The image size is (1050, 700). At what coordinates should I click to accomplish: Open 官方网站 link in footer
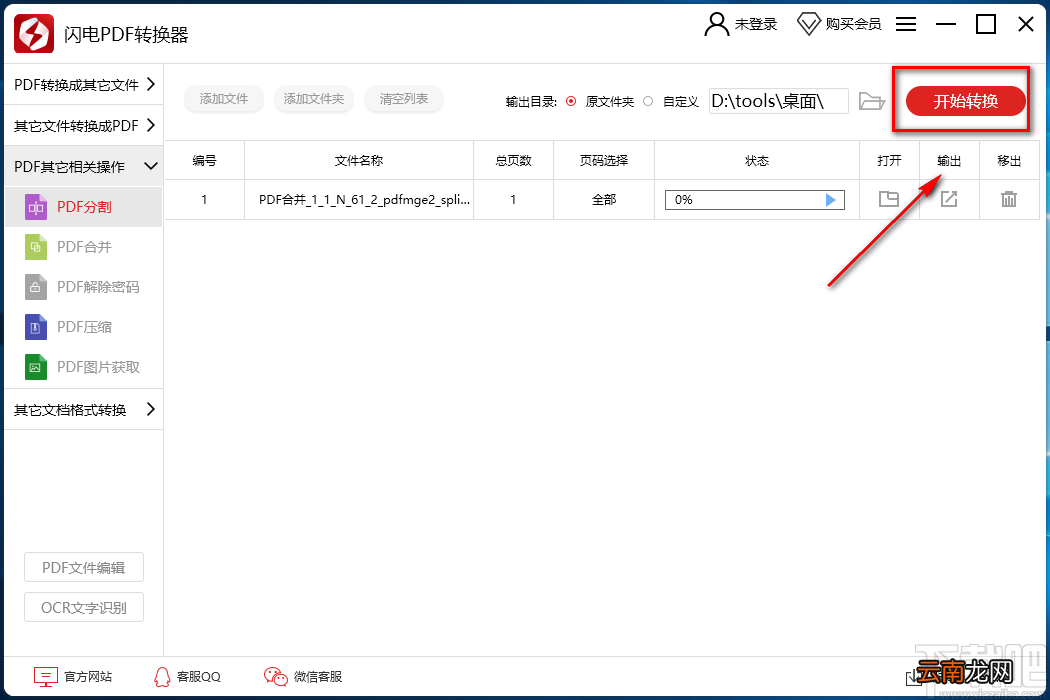point(73,677)
